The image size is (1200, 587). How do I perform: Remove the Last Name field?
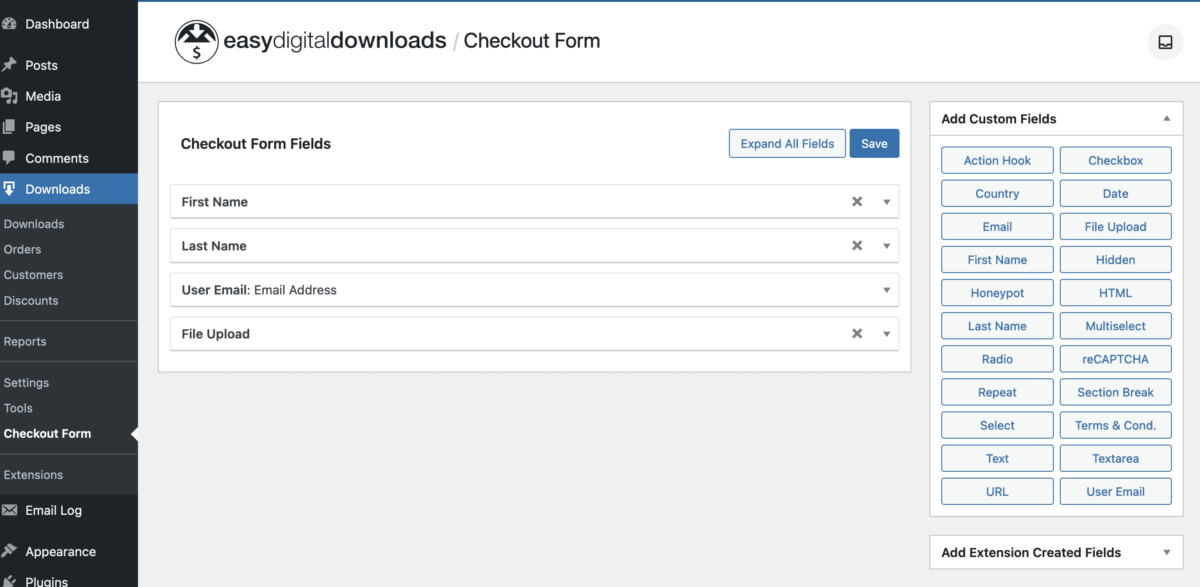pyautogui.click(x=857, y=246)
